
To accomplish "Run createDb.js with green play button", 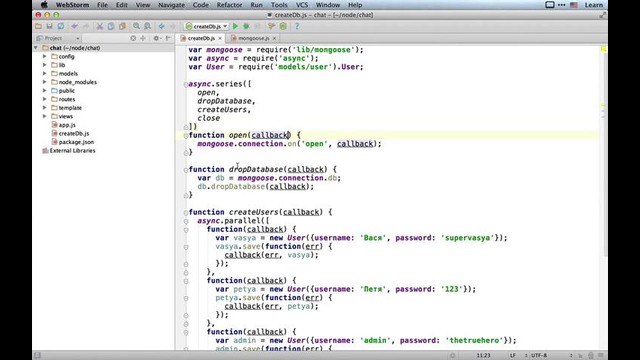I will click(x=235, y=26).
